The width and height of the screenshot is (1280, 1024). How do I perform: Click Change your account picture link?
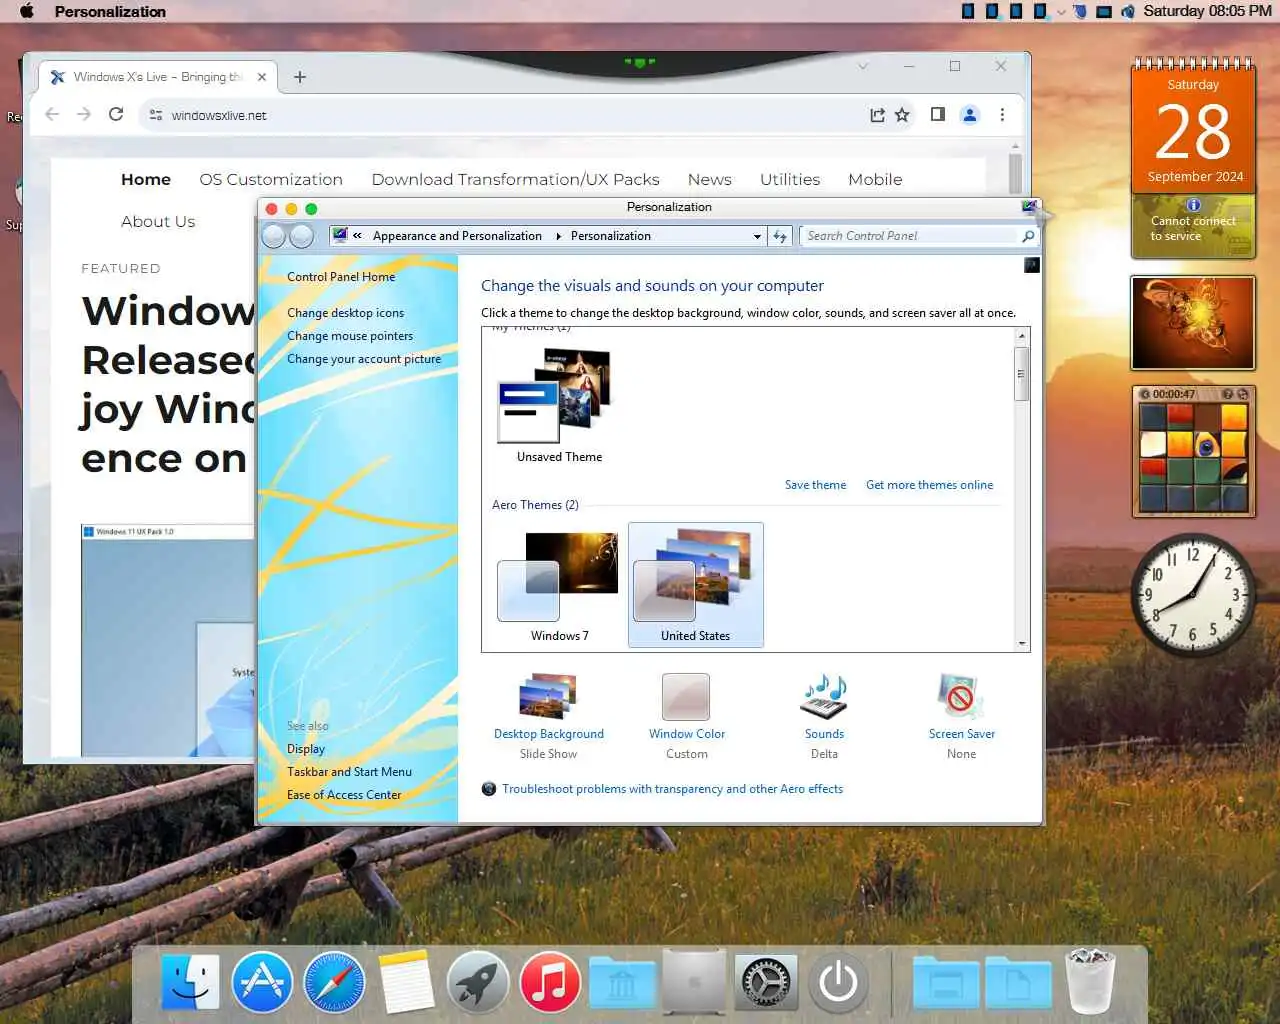pos(364,359)
